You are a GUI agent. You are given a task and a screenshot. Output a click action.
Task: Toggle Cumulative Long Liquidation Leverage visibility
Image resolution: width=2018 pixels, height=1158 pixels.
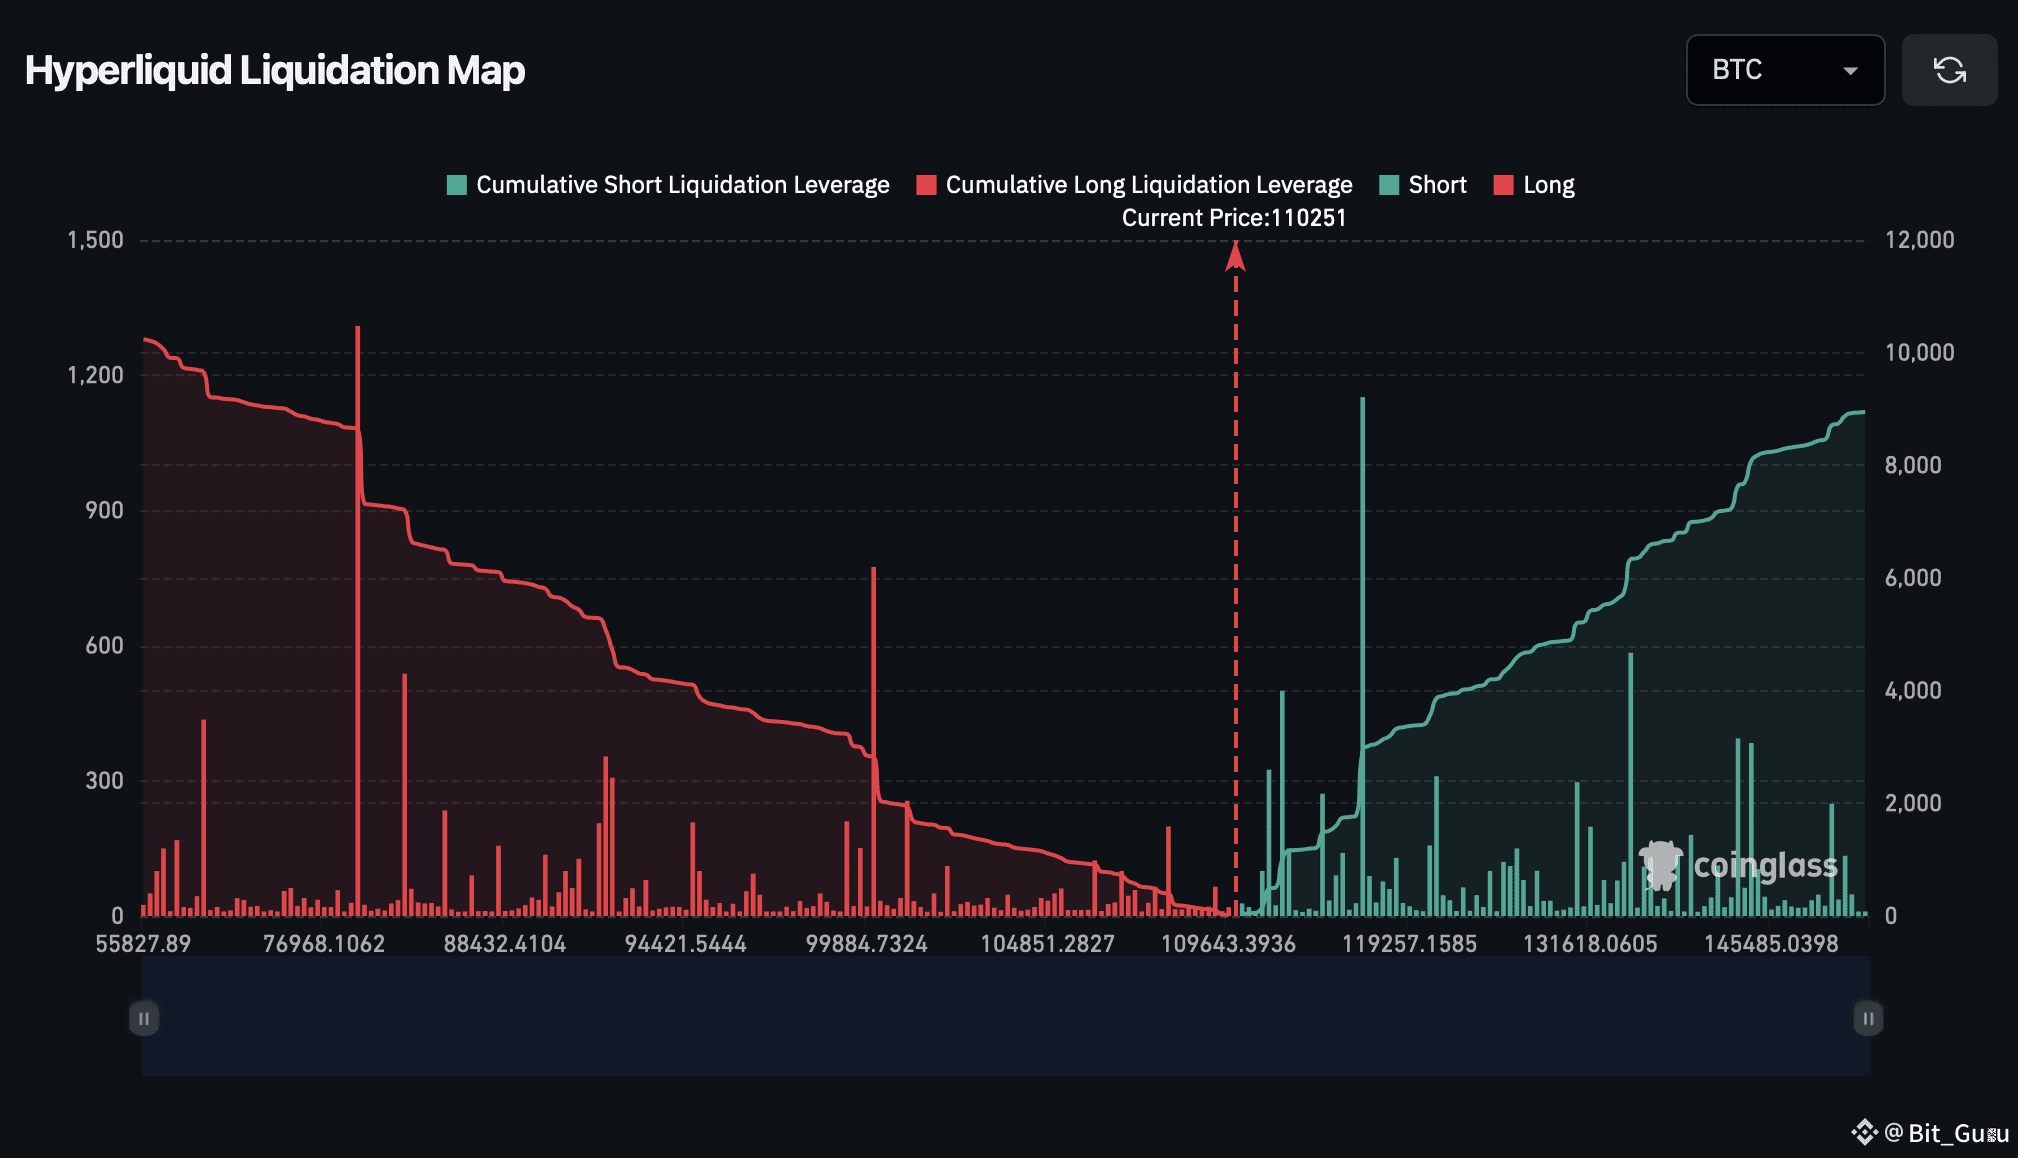[x=1148, y=184]
